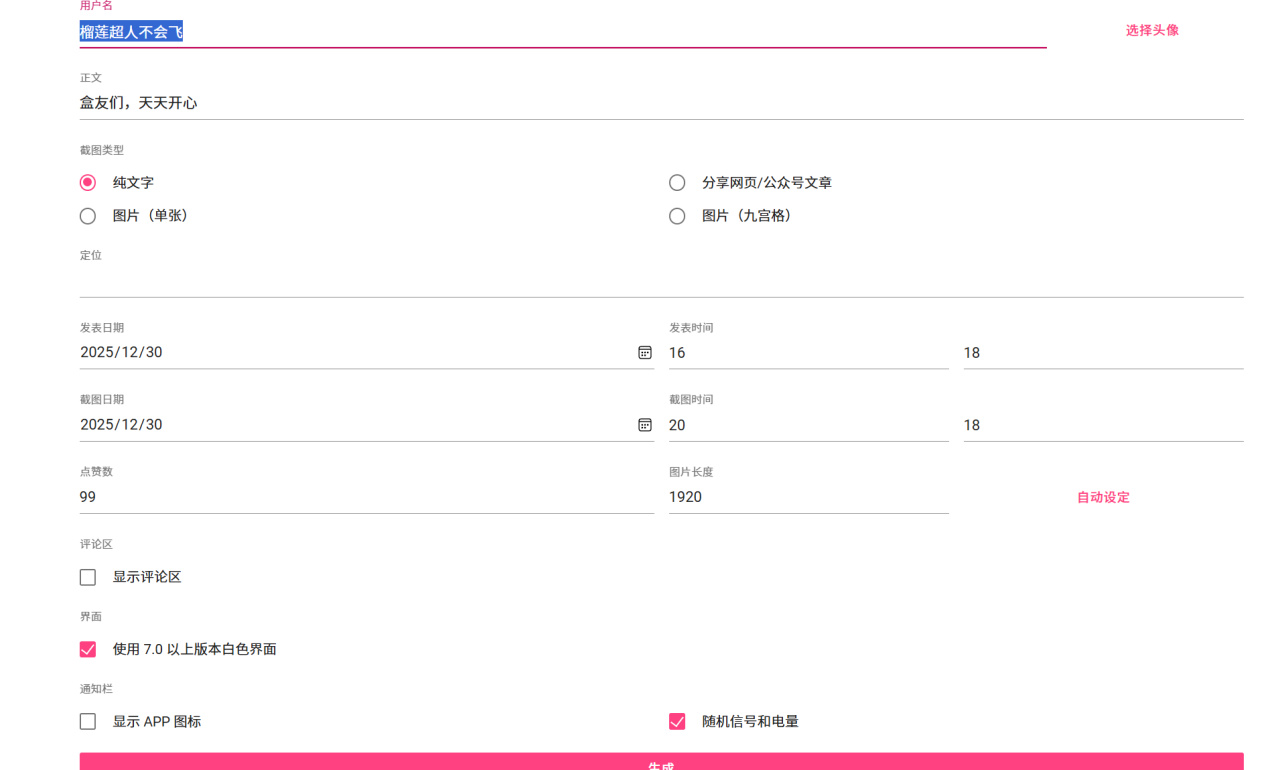
Task: Enable the 显示评论区 checkbox
Action: point(88,578)
